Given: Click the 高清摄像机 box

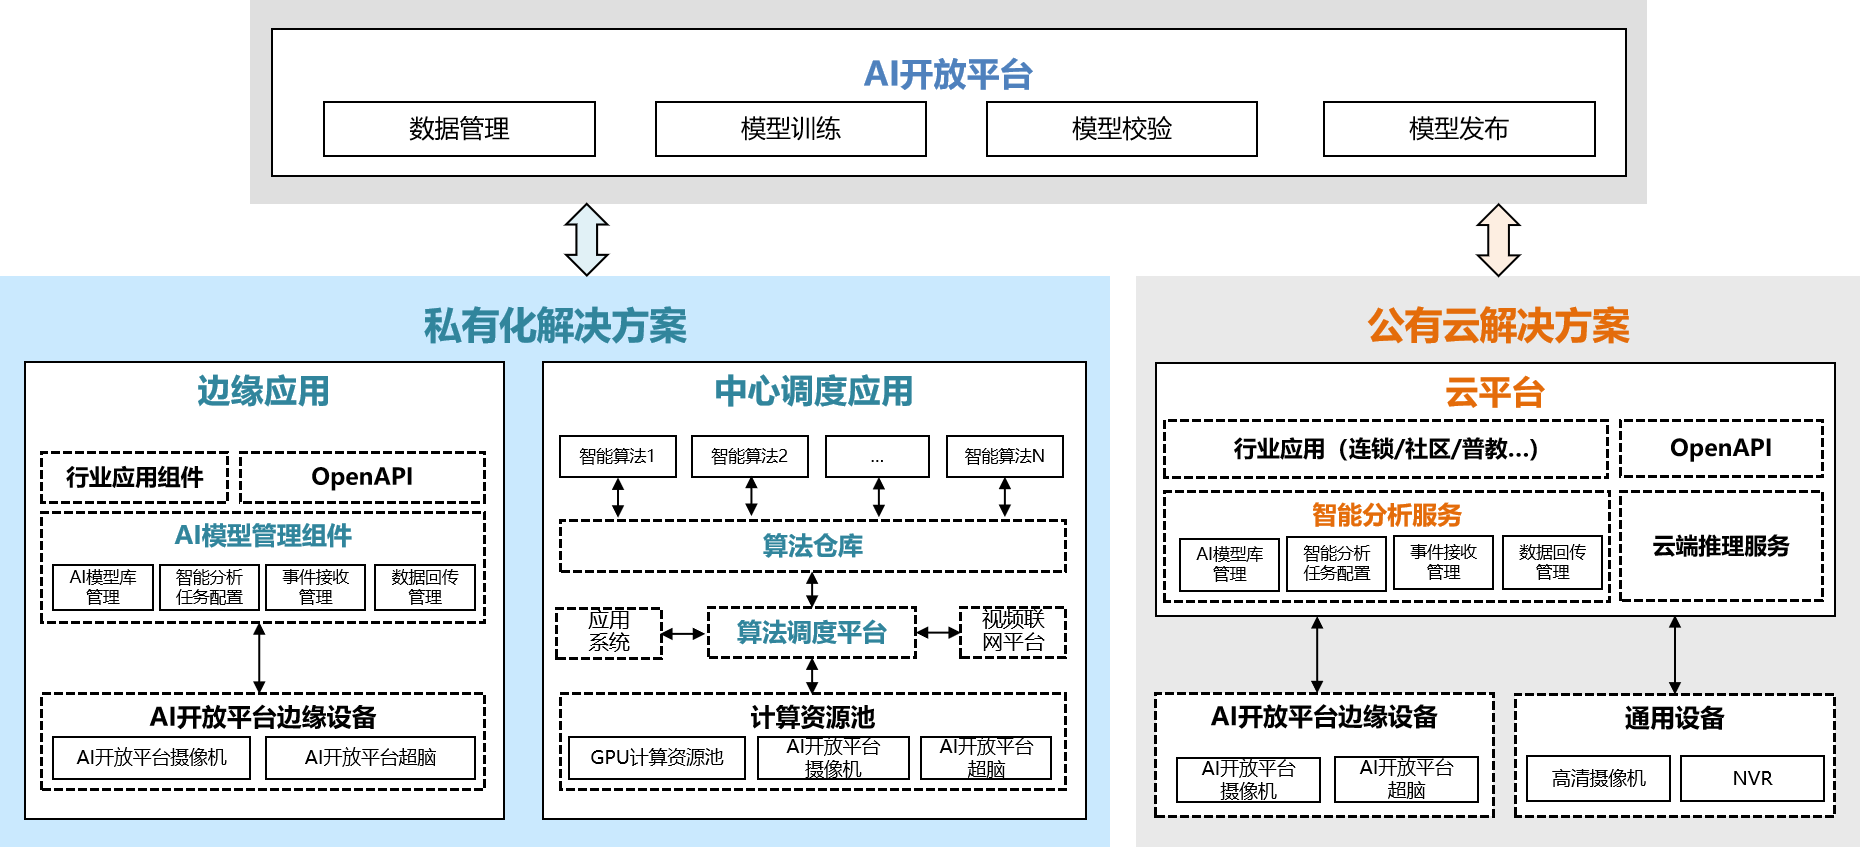Looking at the screenshot, I should [1599, 778].
